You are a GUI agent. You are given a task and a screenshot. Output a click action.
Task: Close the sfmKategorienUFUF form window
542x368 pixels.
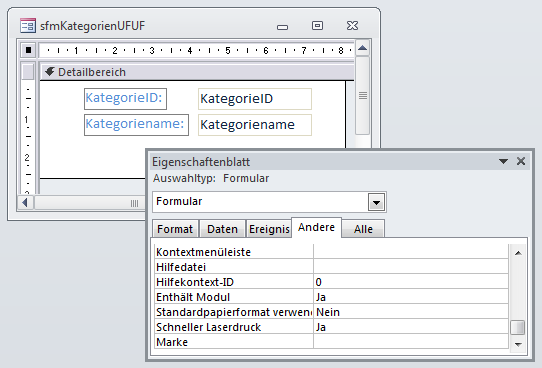[x=352, y=26]
